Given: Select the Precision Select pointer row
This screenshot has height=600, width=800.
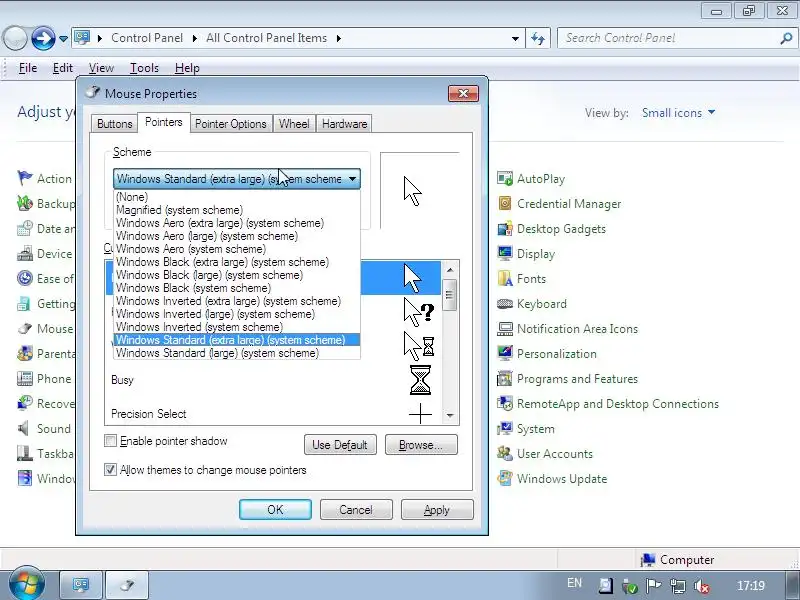Looking at the screenshot, I should [x=273, y=414].
